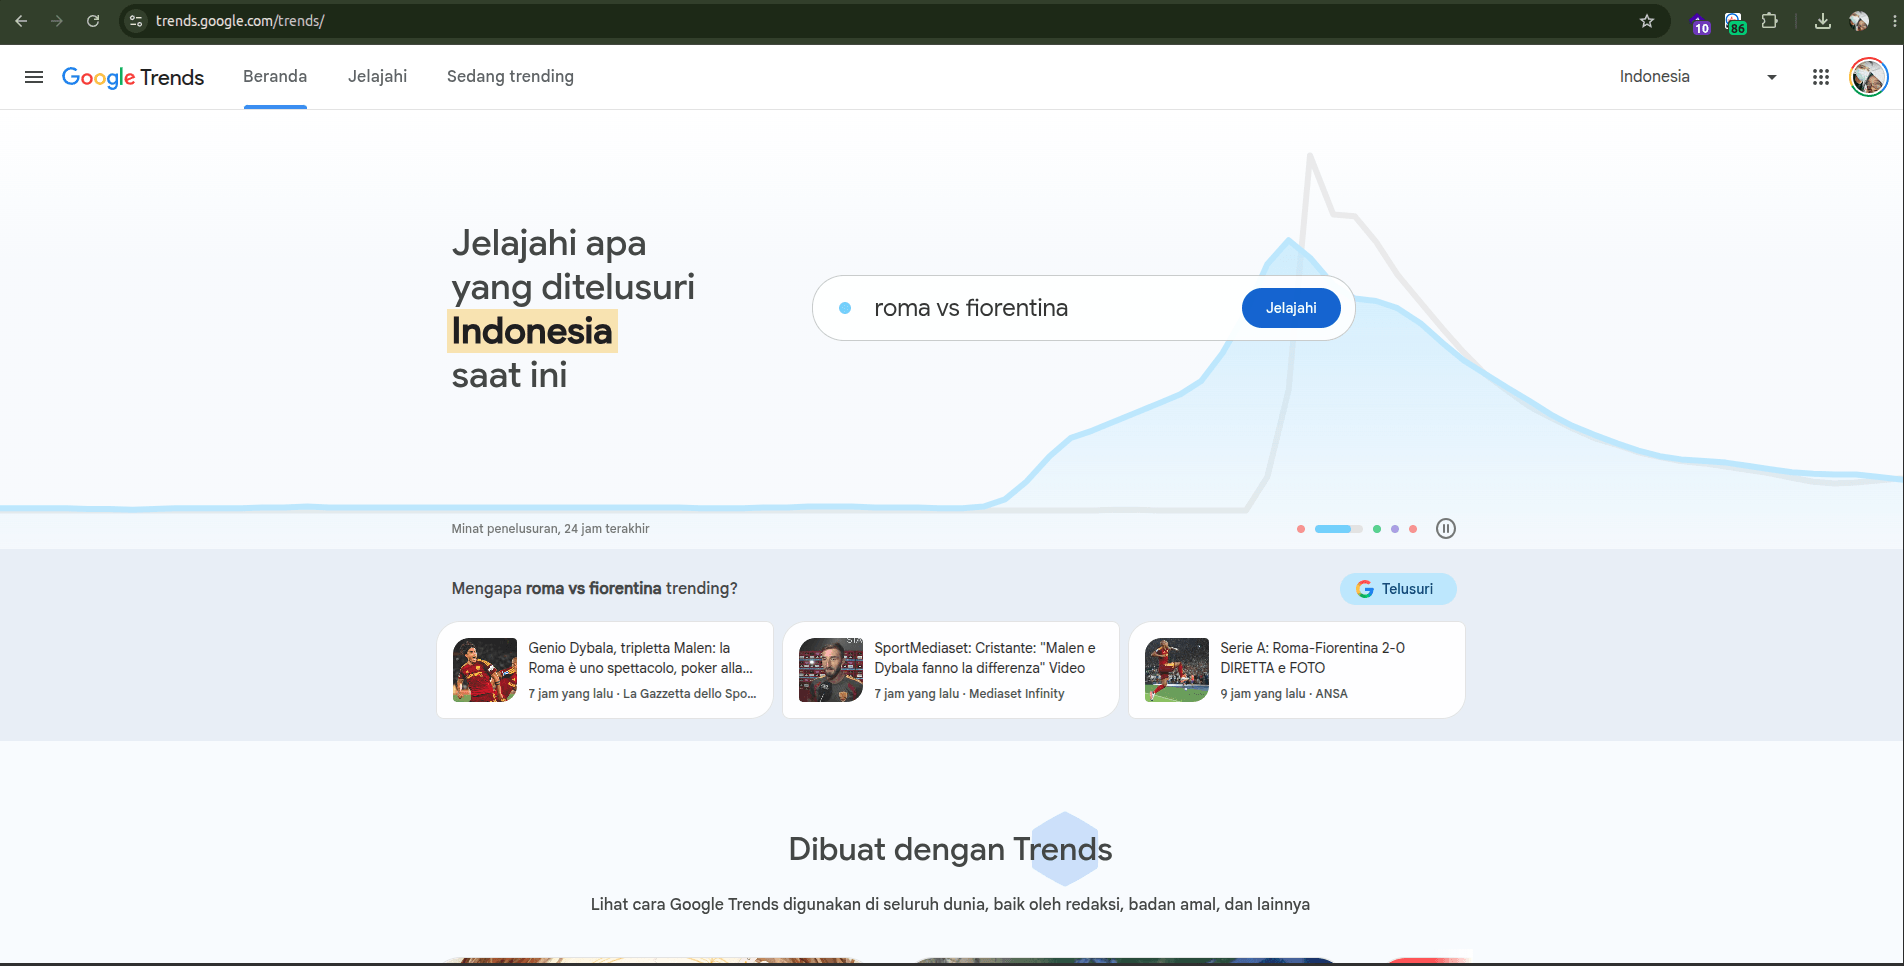The height and width of the screenshot is (966, 1904).
Task: Open the purple extension with badge 10
Action: (x=1700, y=22)
